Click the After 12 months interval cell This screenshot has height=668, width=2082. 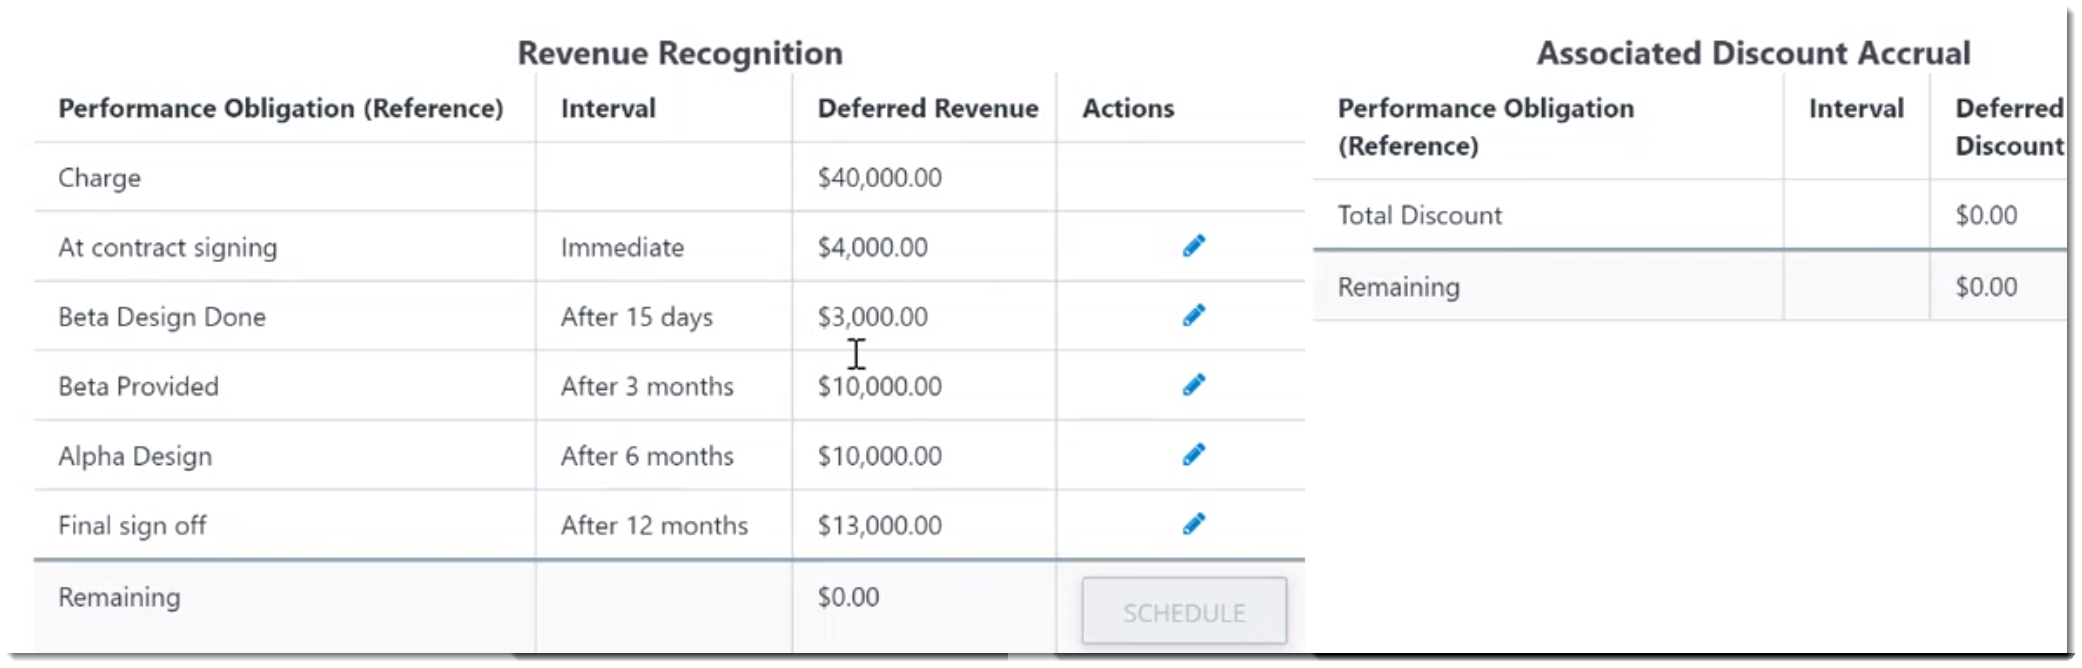[x=654, y=526]
